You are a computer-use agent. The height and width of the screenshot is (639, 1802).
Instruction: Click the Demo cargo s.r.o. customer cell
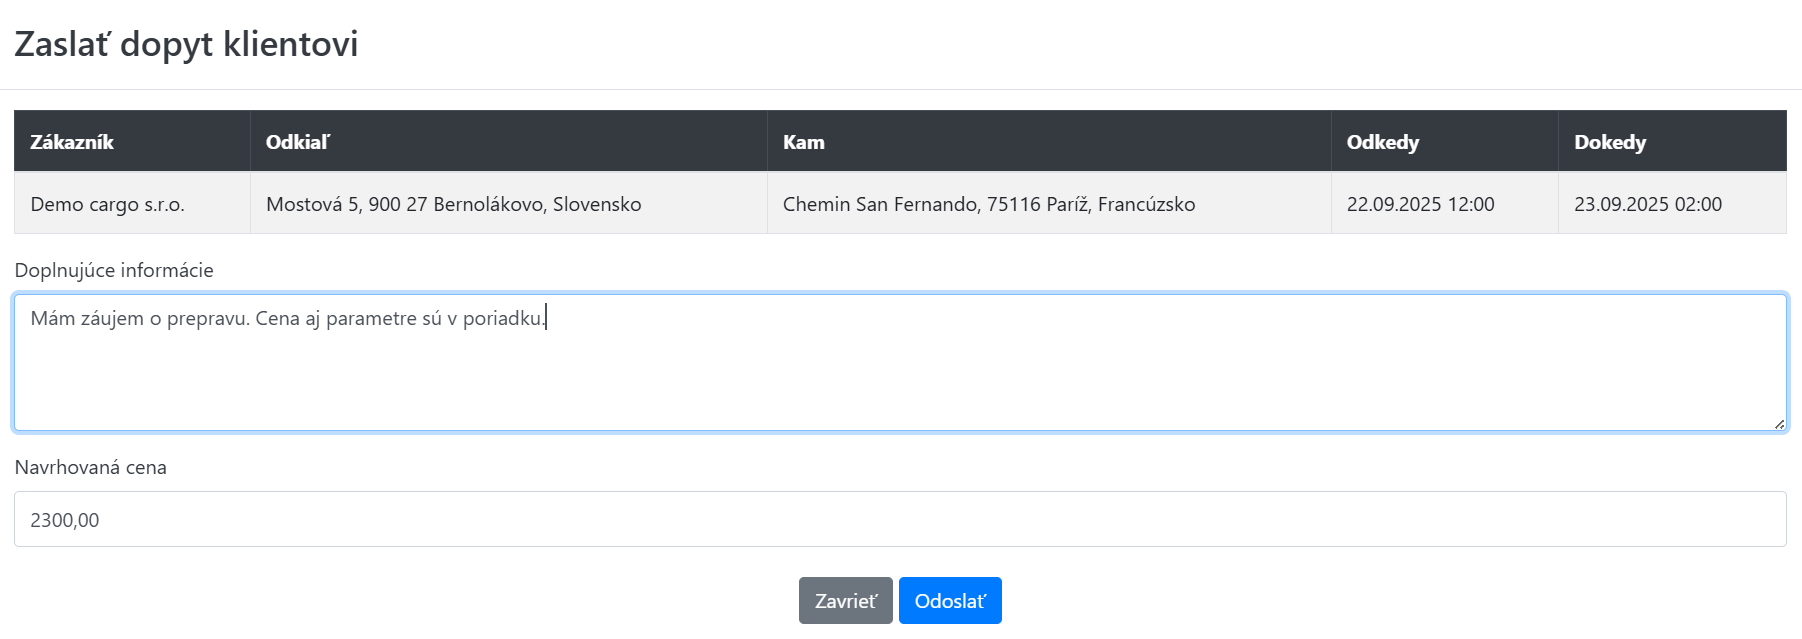108,204
